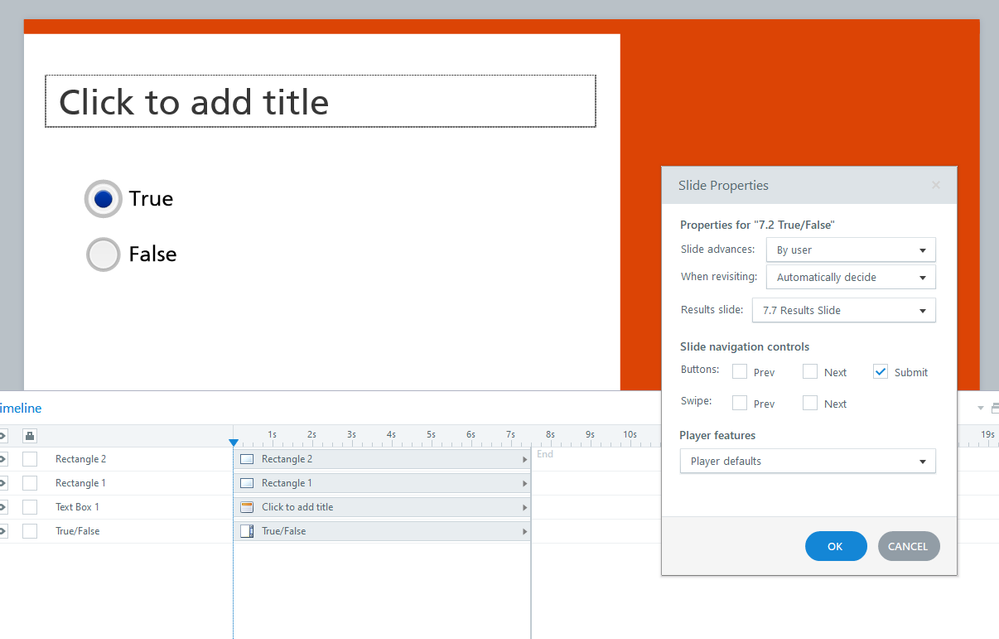This screenshot has height=639, width=999.
Task: Click OK in Slide Properties
Action: [x=836, y=546]
